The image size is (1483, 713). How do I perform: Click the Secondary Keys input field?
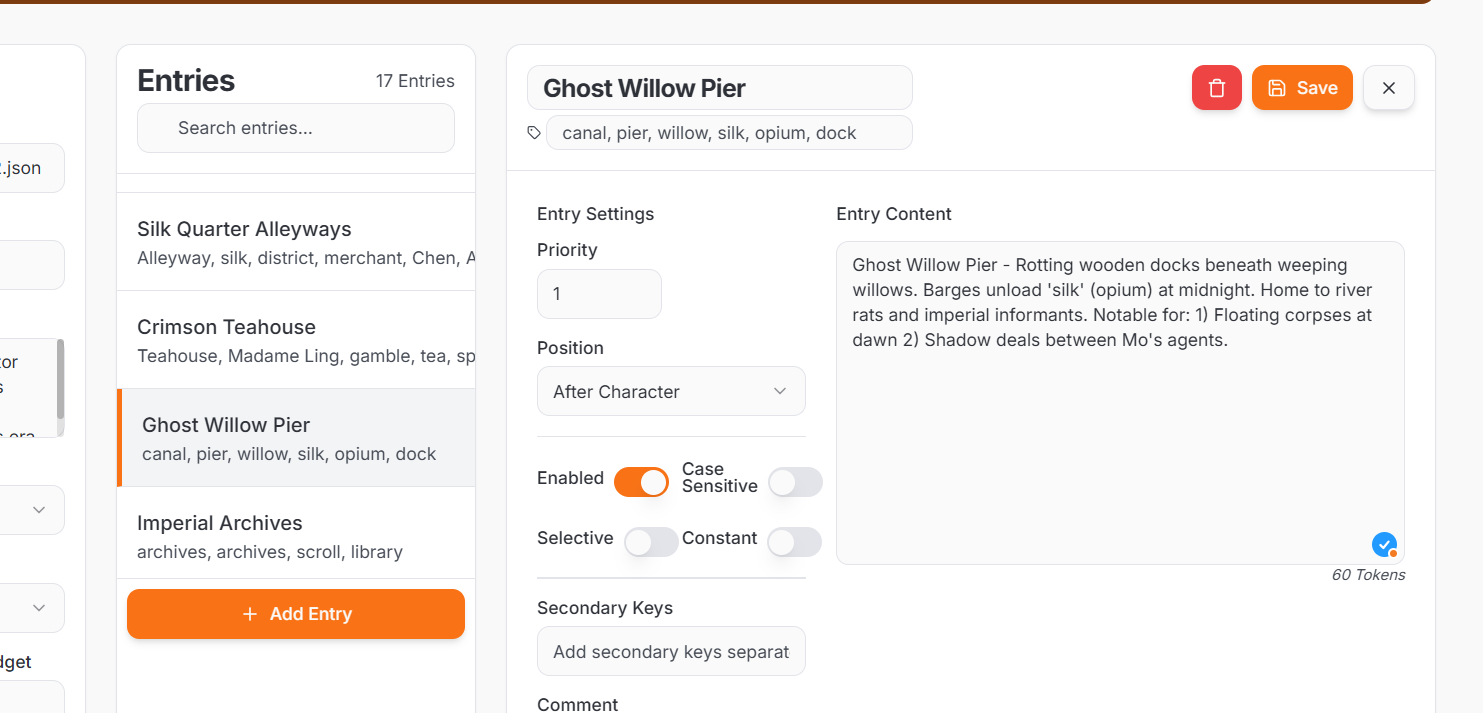point(671,651)
